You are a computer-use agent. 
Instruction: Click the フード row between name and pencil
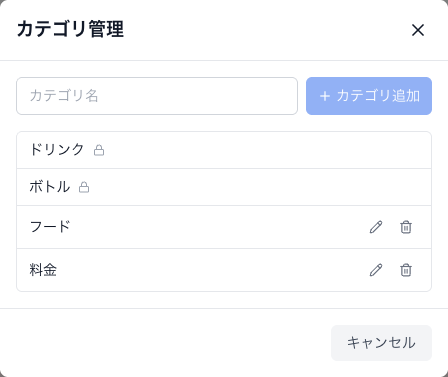pyautogui.click(x=218, y=227)
